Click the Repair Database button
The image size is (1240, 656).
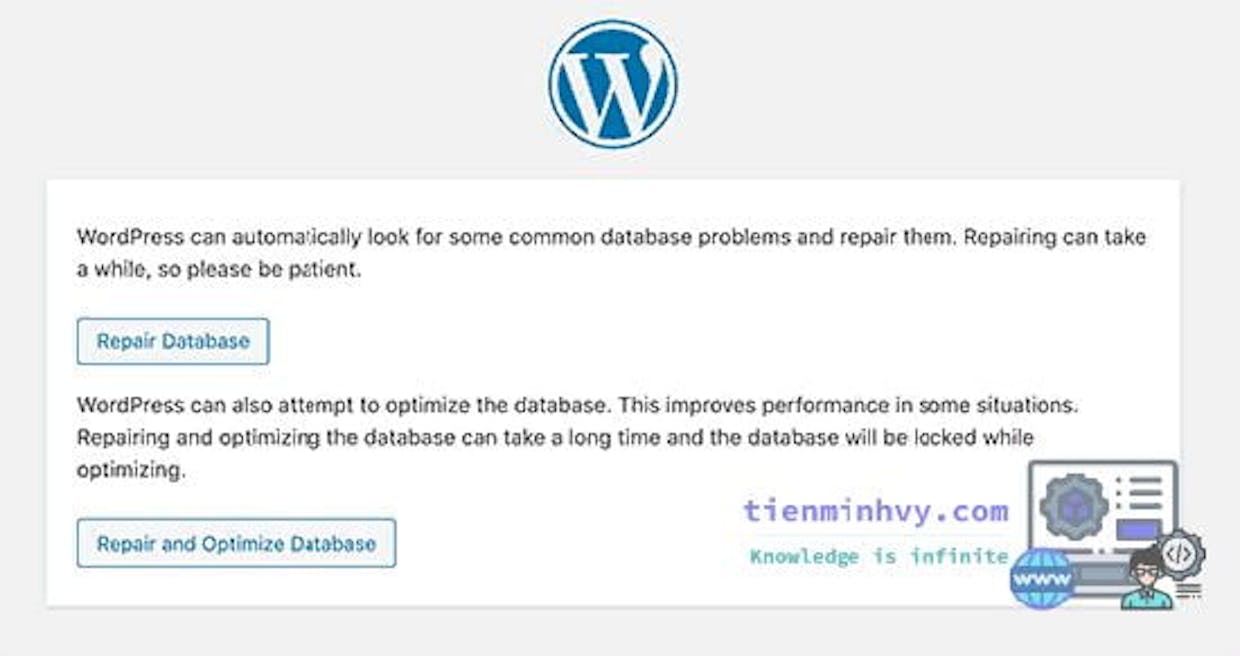pyautogui.click(x=173, y=341)
